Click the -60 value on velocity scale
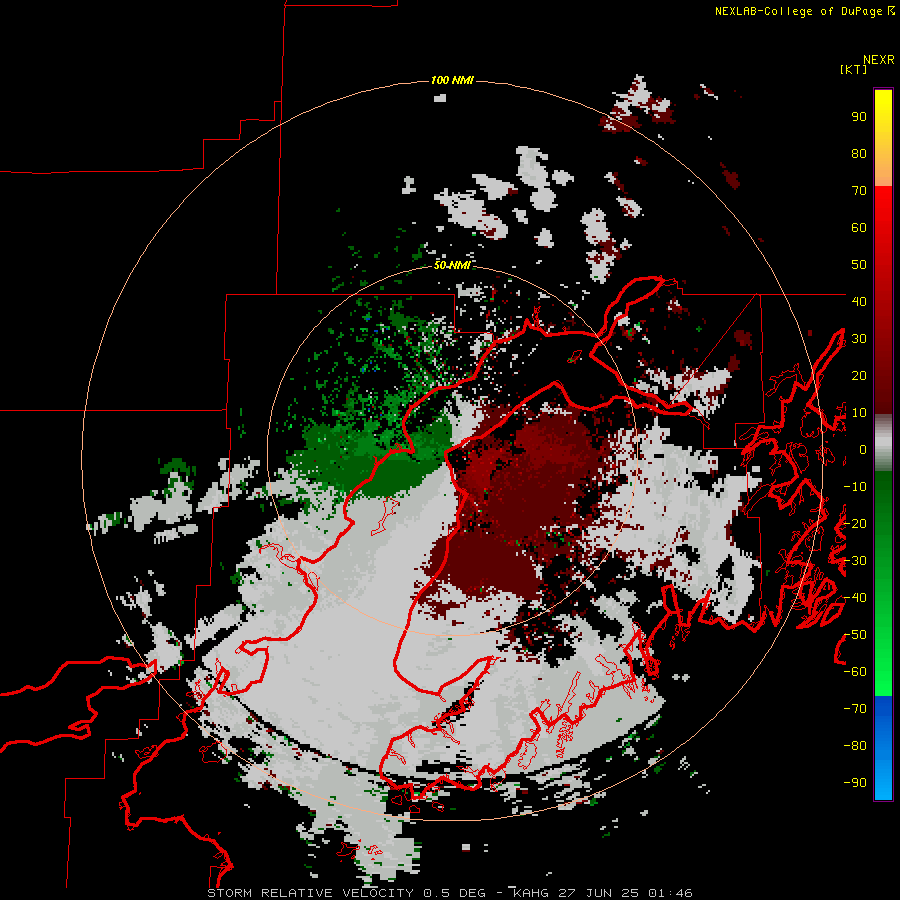The width and height of the screenshot is (900, 900). coord(855,672)
